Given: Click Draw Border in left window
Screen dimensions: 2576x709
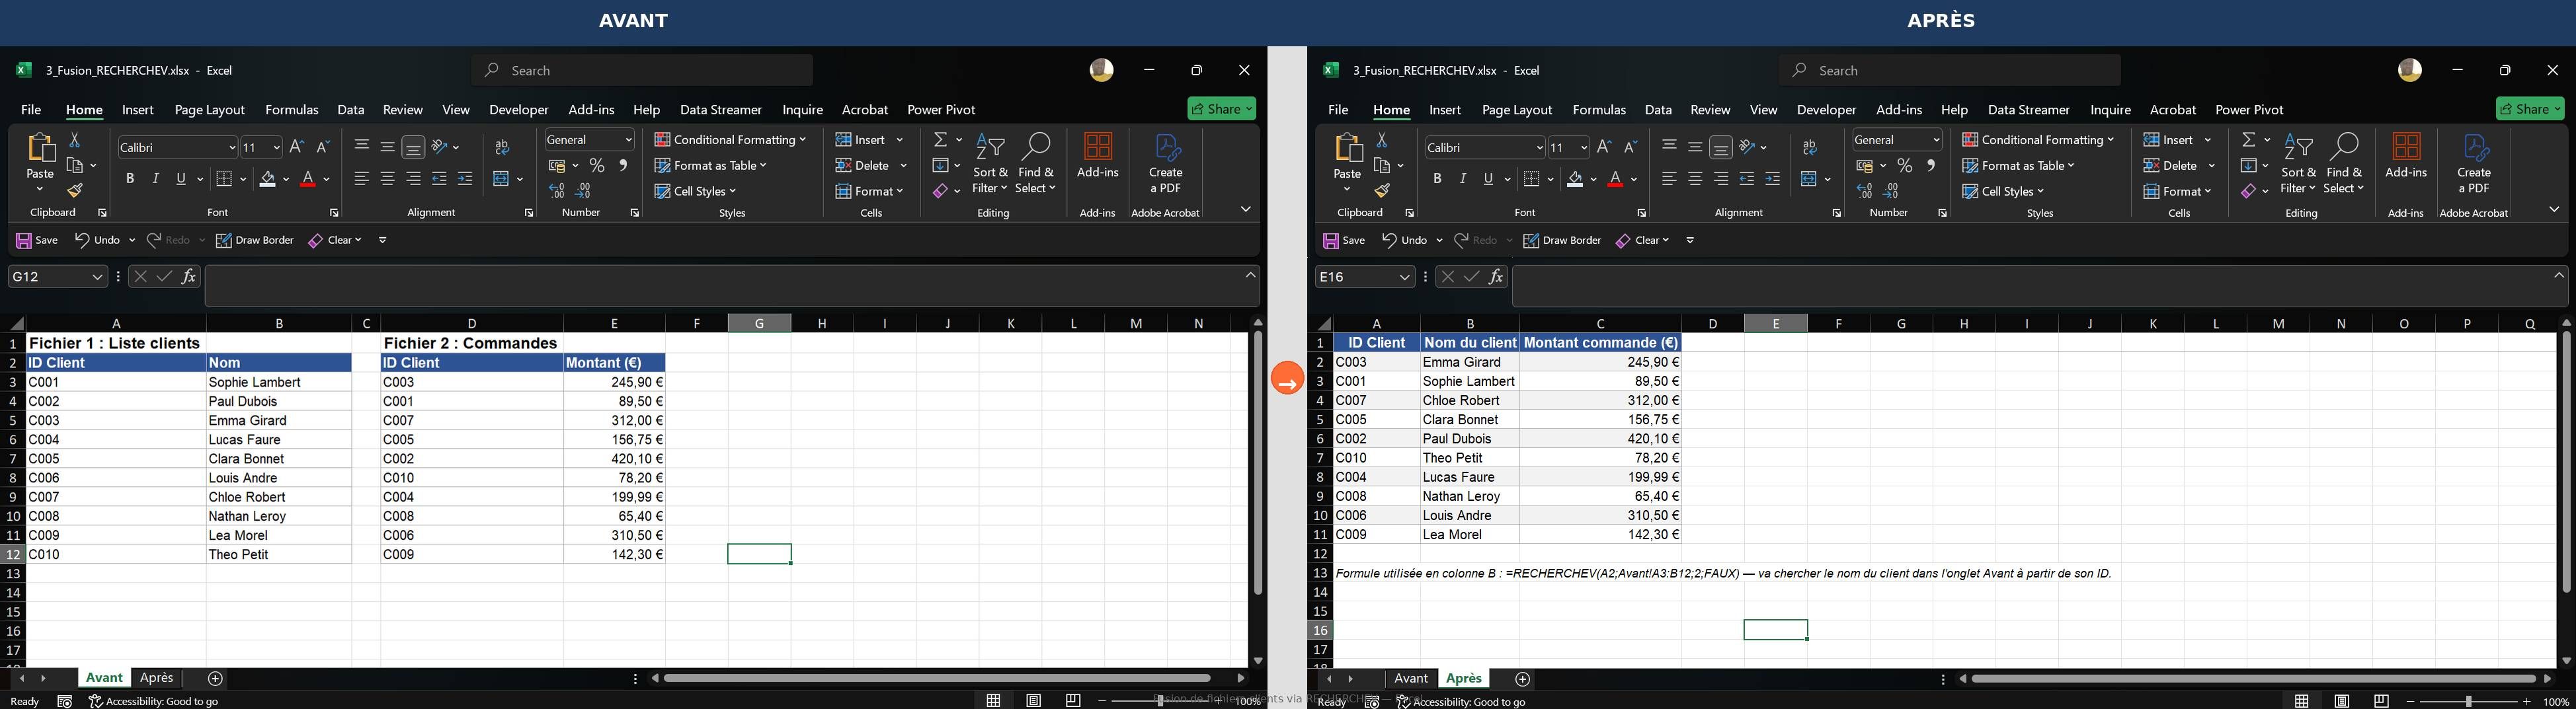Looking at the screenshot, I should pyautogui.click(x=255, y=241).
